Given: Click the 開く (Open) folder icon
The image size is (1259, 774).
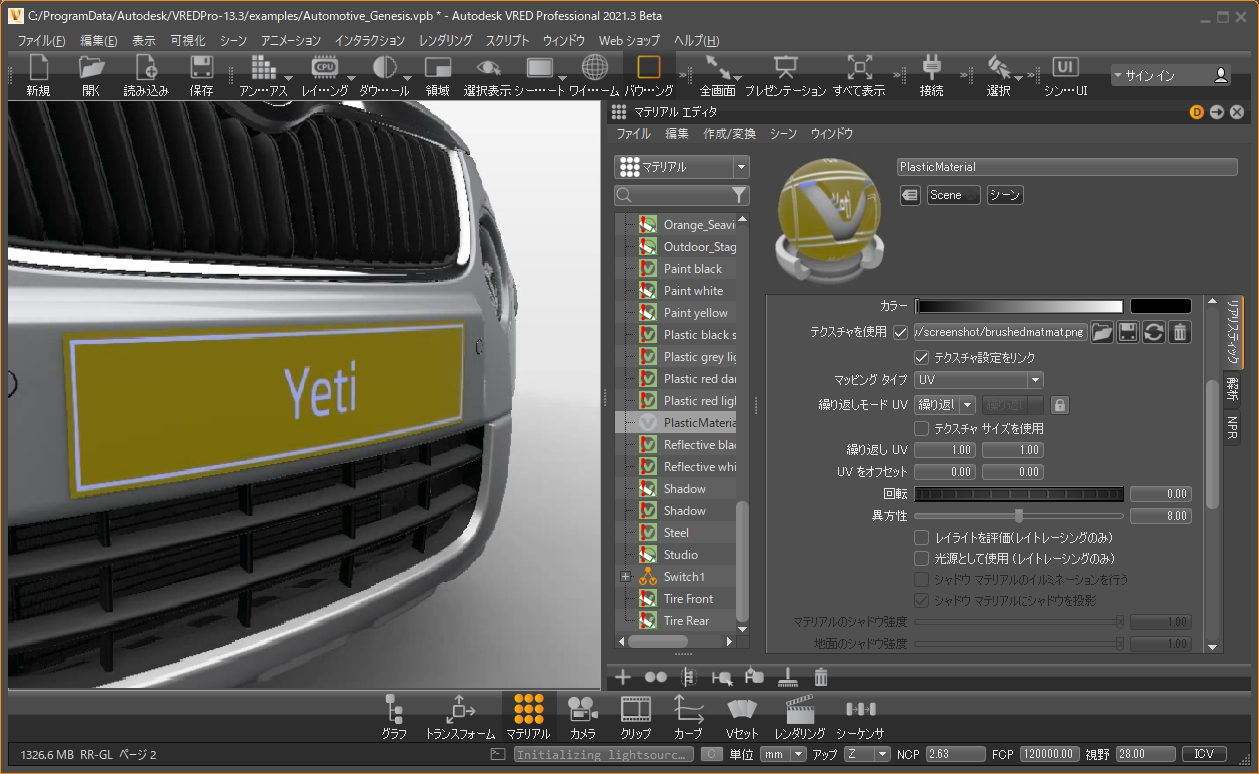Looking at the screenshot, I should coord(92,68).
